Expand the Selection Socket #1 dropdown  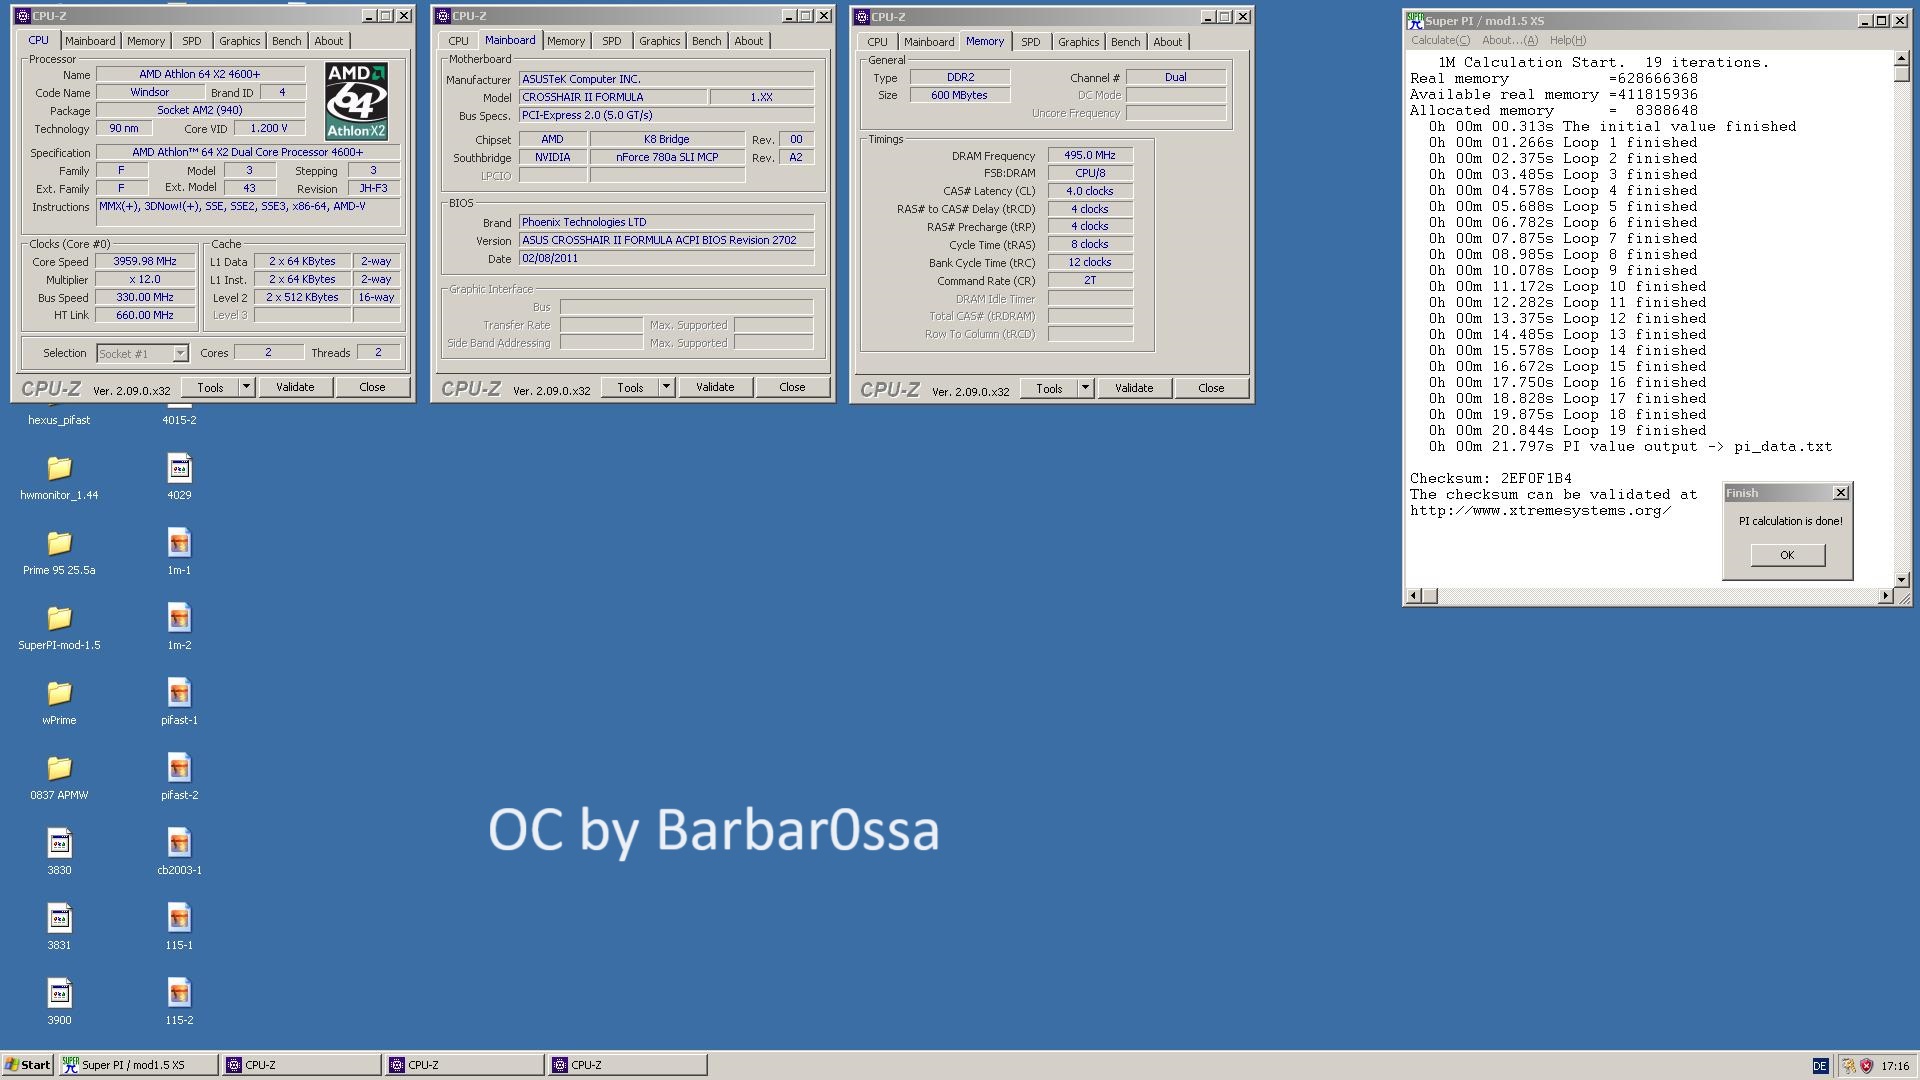[x=180, y=354]
